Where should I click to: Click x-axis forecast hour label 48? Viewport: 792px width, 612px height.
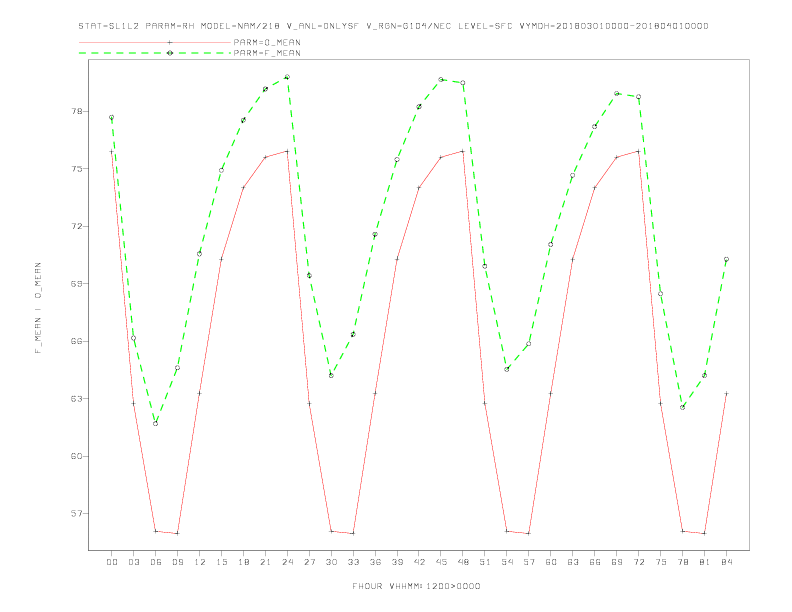click(x=463, y=562)
